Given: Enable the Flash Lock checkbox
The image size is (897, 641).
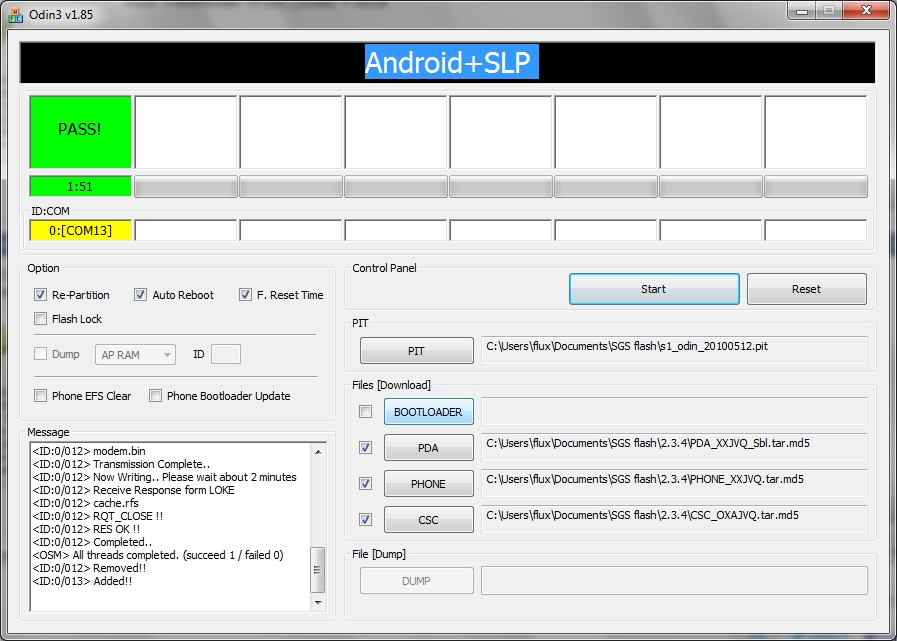Looking at the screenshot, I should pyautogui.click(x=40, y=319).
